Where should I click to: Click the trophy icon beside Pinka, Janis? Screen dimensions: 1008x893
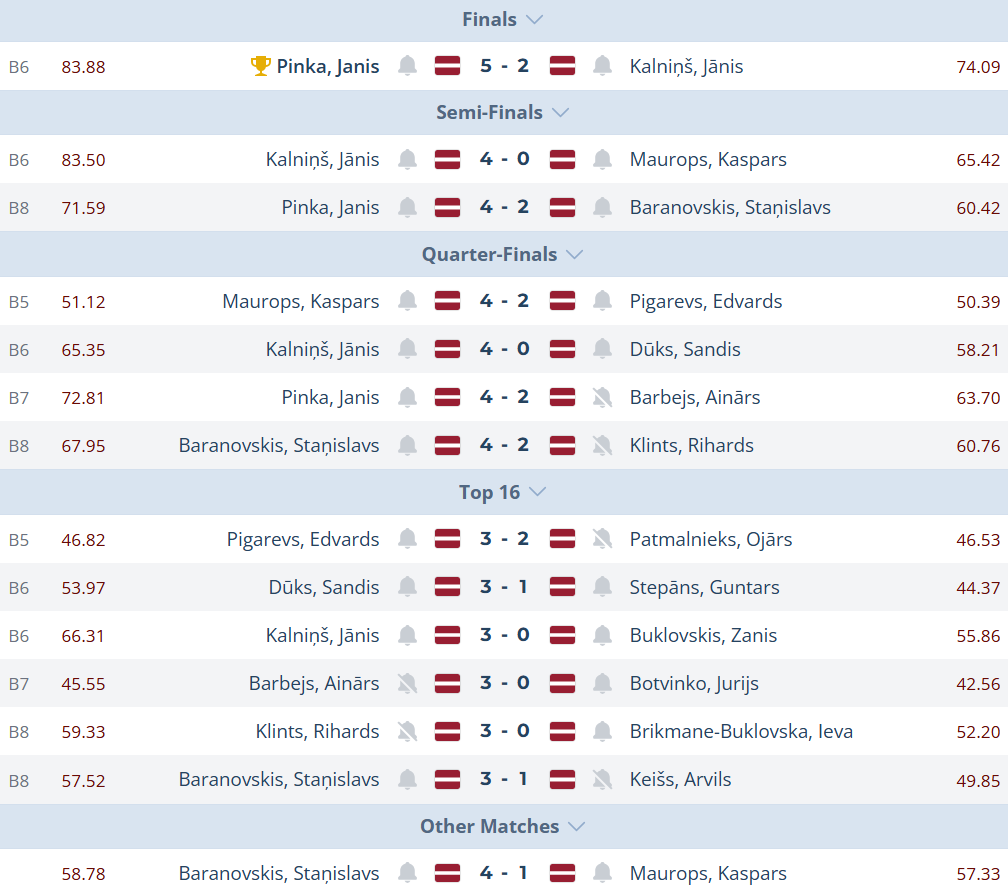click(x=261, y=66)
